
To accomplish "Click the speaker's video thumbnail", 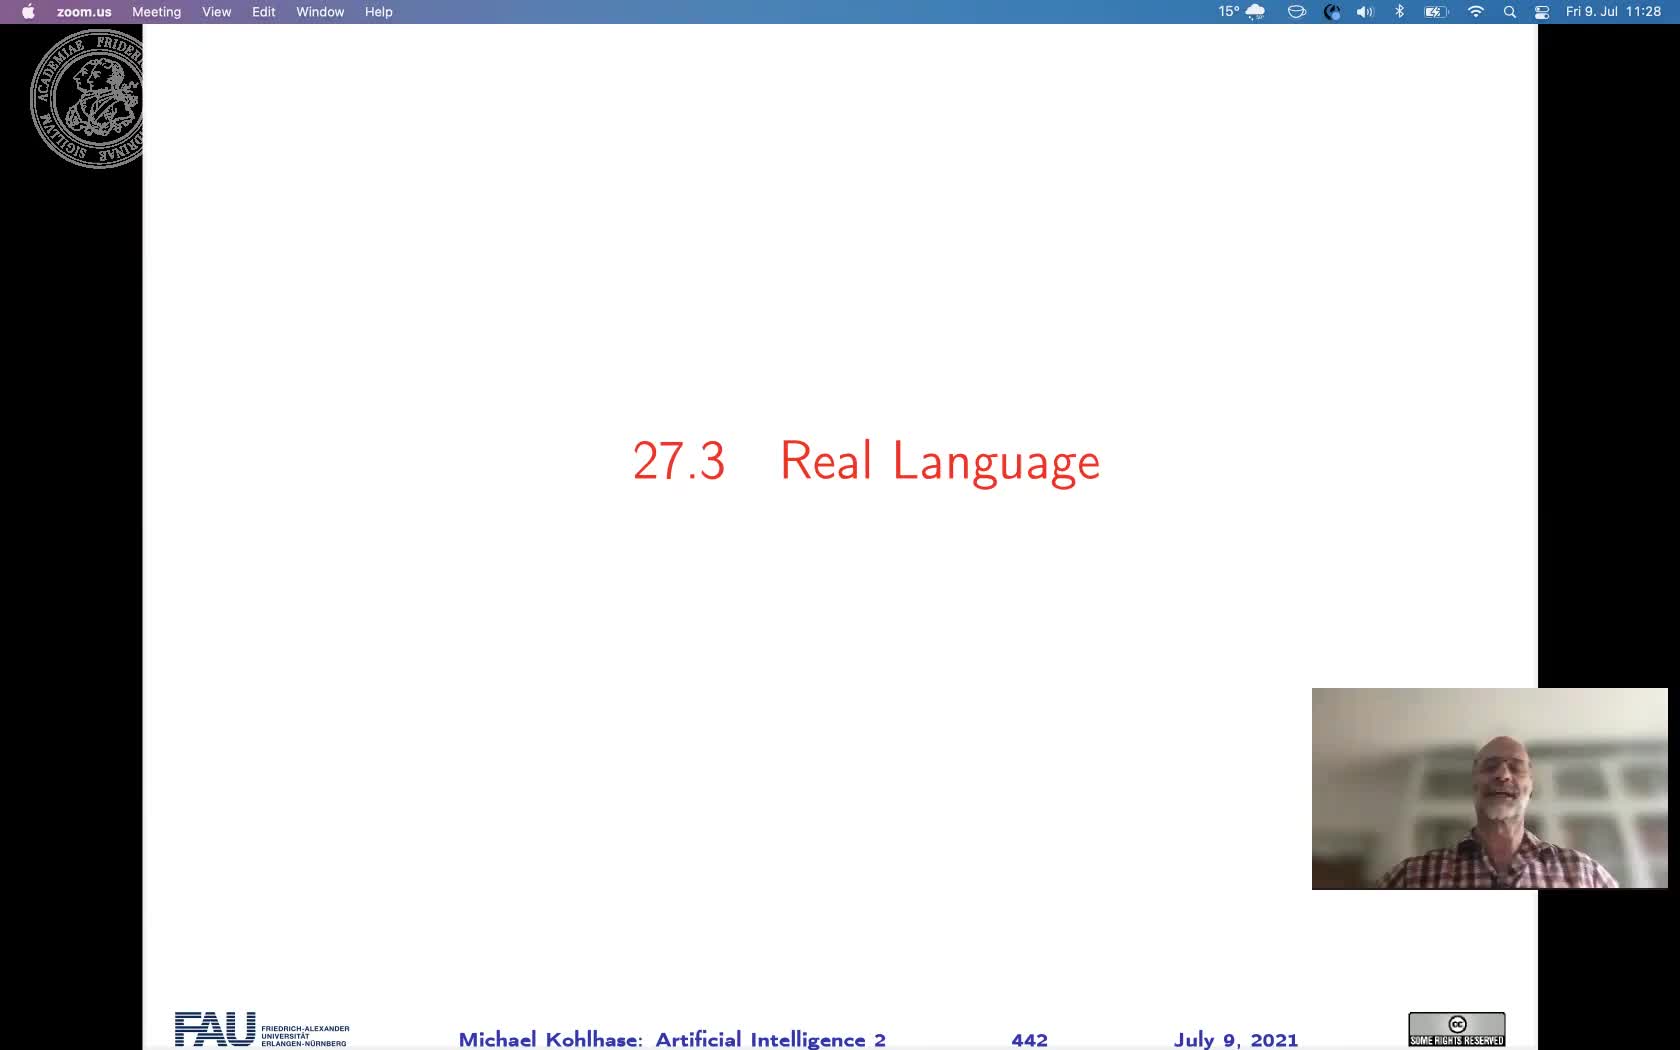I will click(x=1488, y=789).
